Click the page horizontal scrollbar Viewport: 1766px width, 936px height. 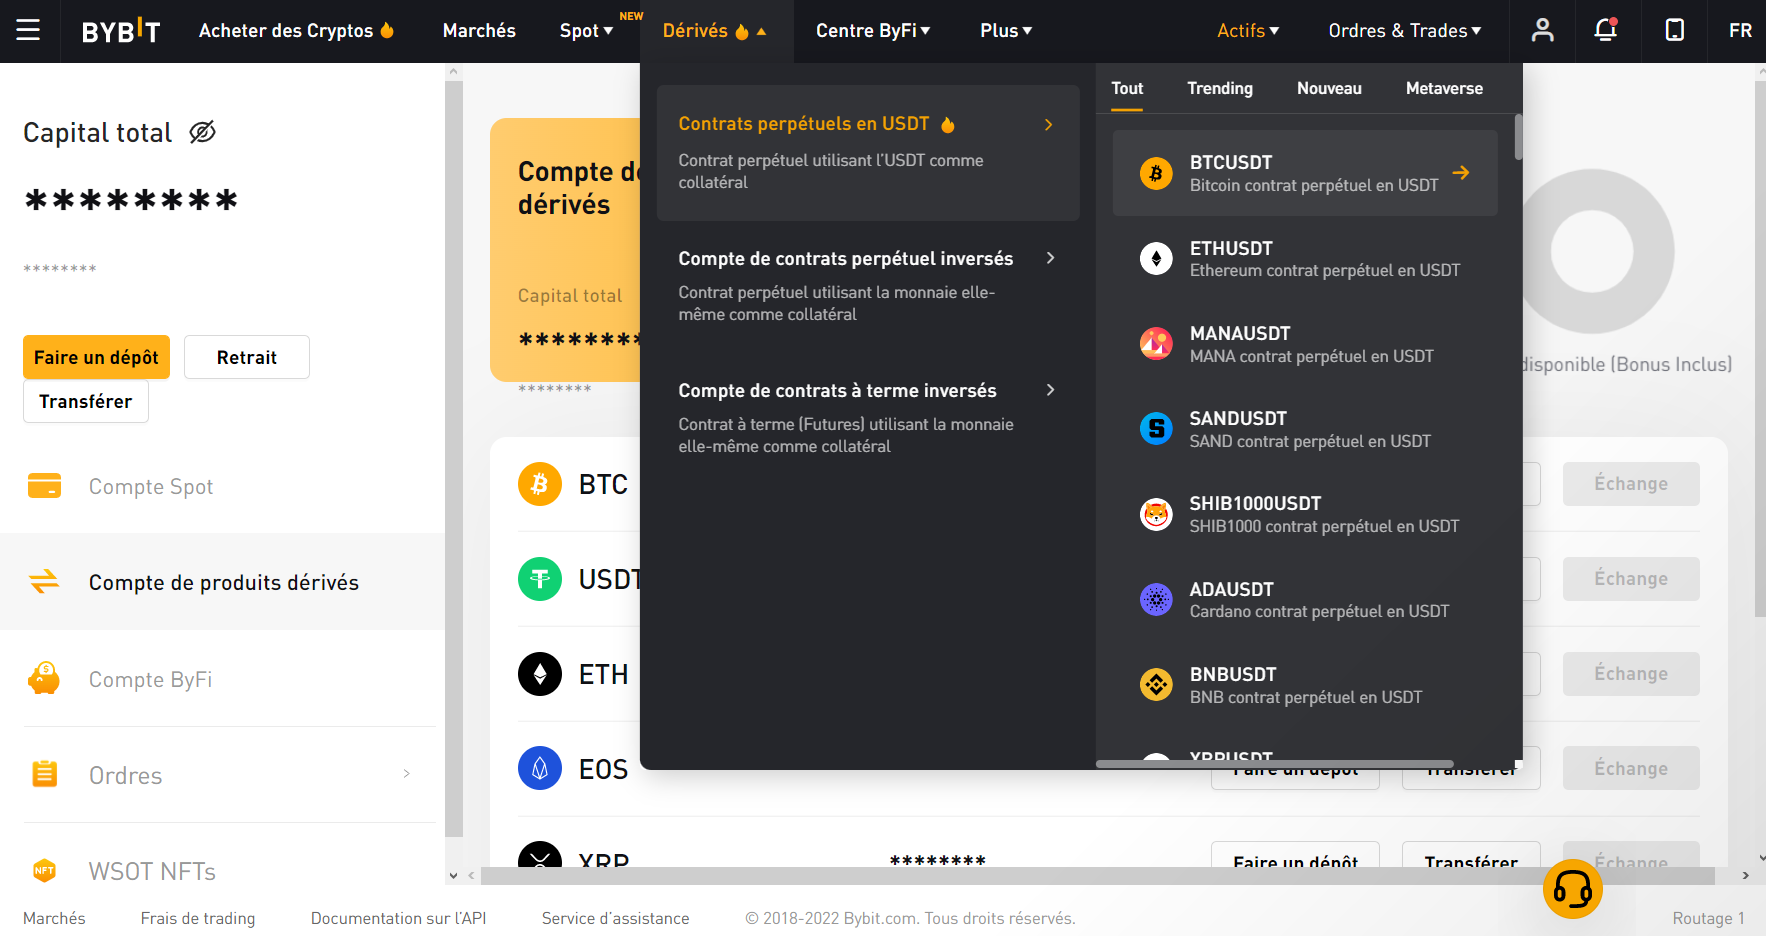tap(1098, 876)
